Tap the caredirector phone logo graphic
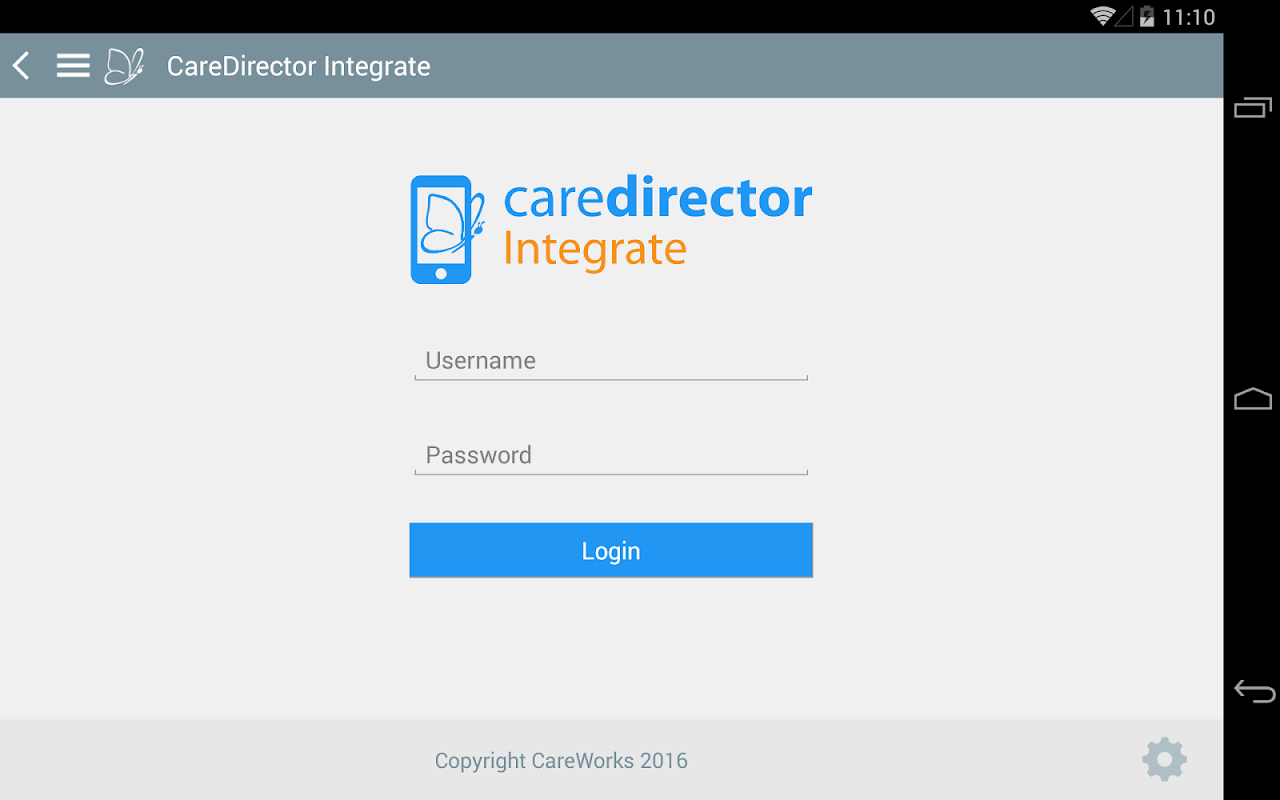This screenshot has height=800, width=1280. point(447,229)
